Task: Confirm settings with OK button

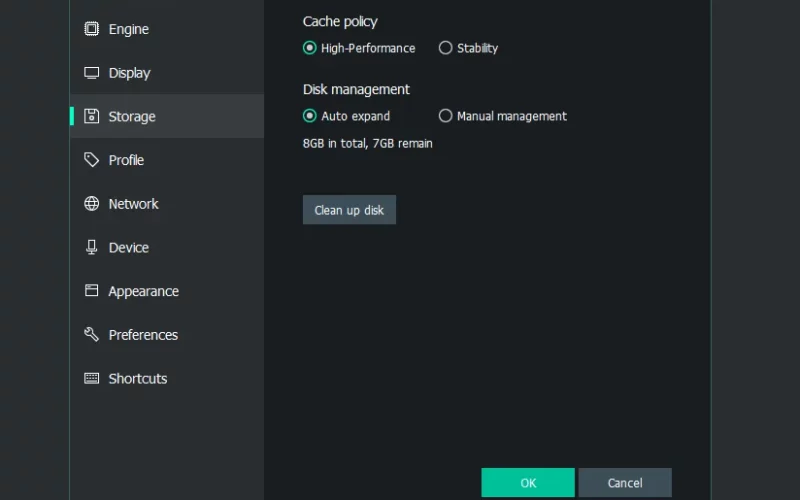Action: (528, 483)
